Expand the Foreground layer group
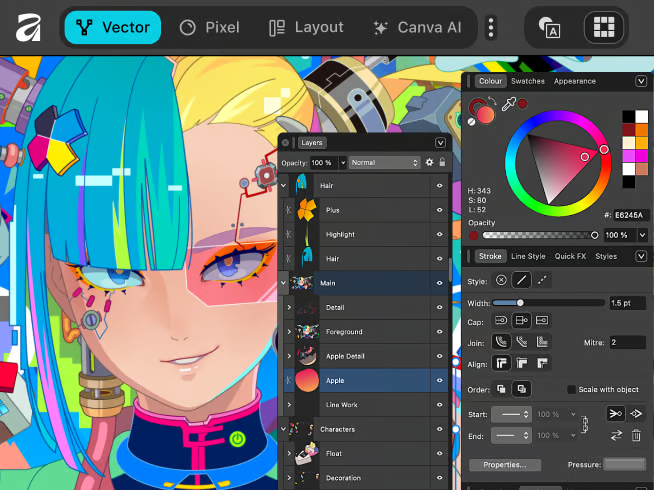Viewport: 654px width, 490px height. click(x=289, y=332)
